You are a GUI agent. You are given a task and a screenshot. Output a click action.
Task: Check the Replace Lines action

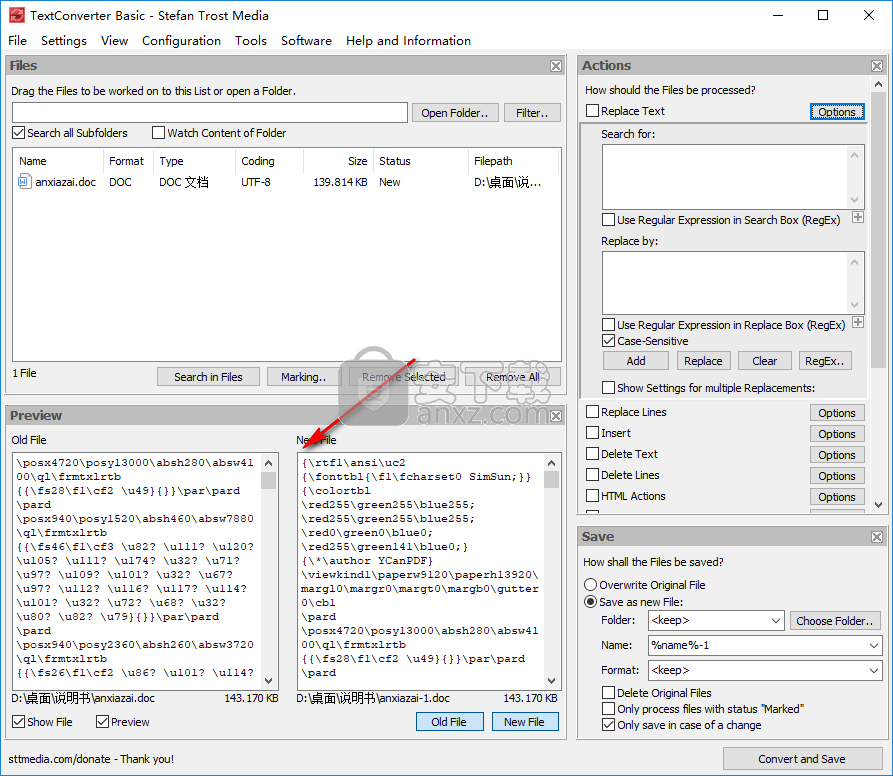coord(592,412)
